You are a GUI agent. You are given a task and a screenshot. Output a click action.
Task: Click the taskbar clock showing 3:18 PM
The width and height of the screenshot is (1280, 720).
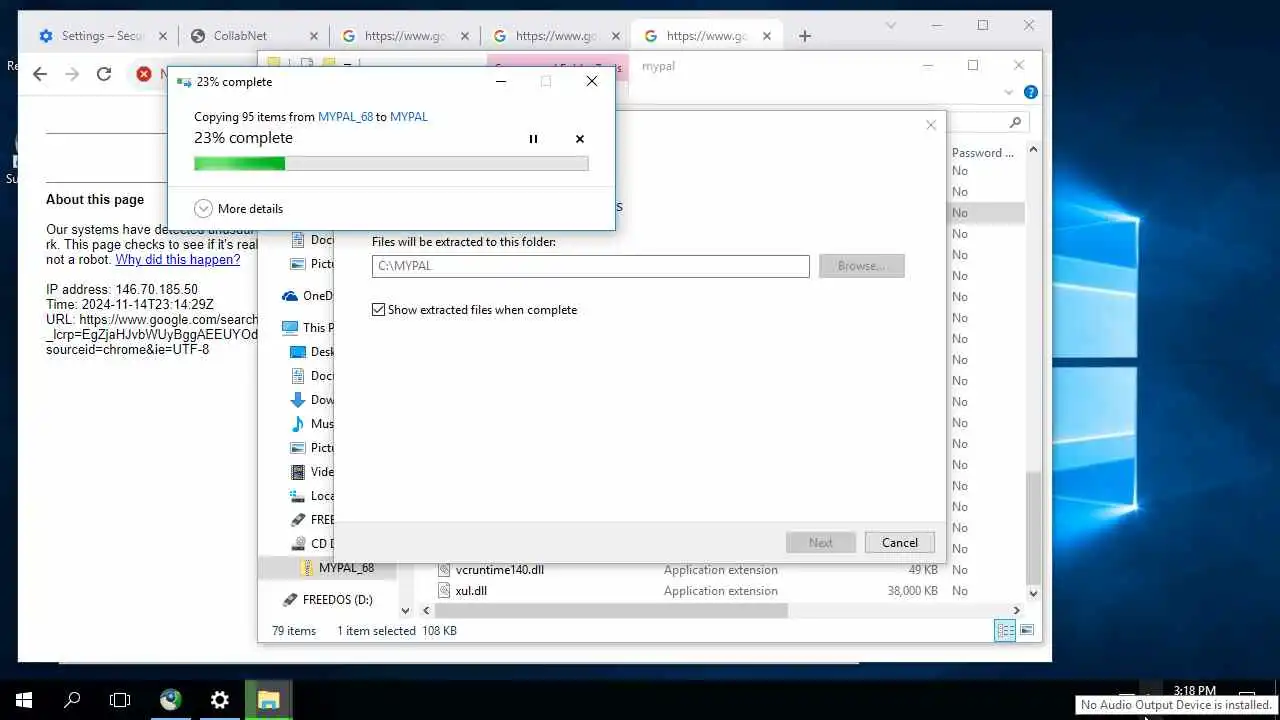(1195, 690)
